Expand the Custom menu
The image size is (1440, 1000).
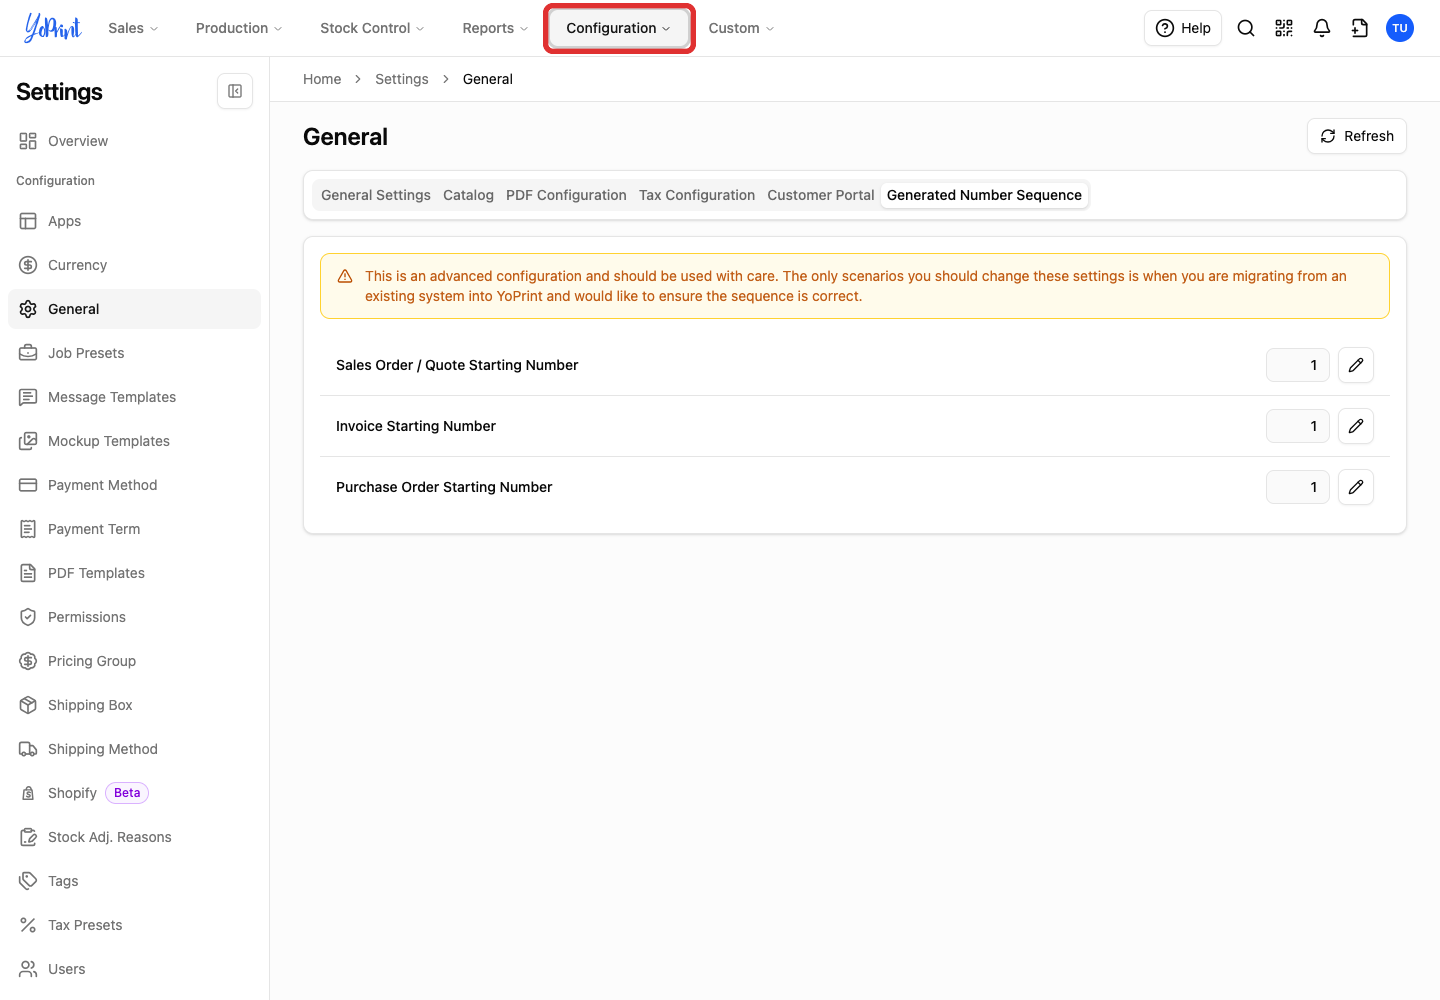[x=741, y=28]
